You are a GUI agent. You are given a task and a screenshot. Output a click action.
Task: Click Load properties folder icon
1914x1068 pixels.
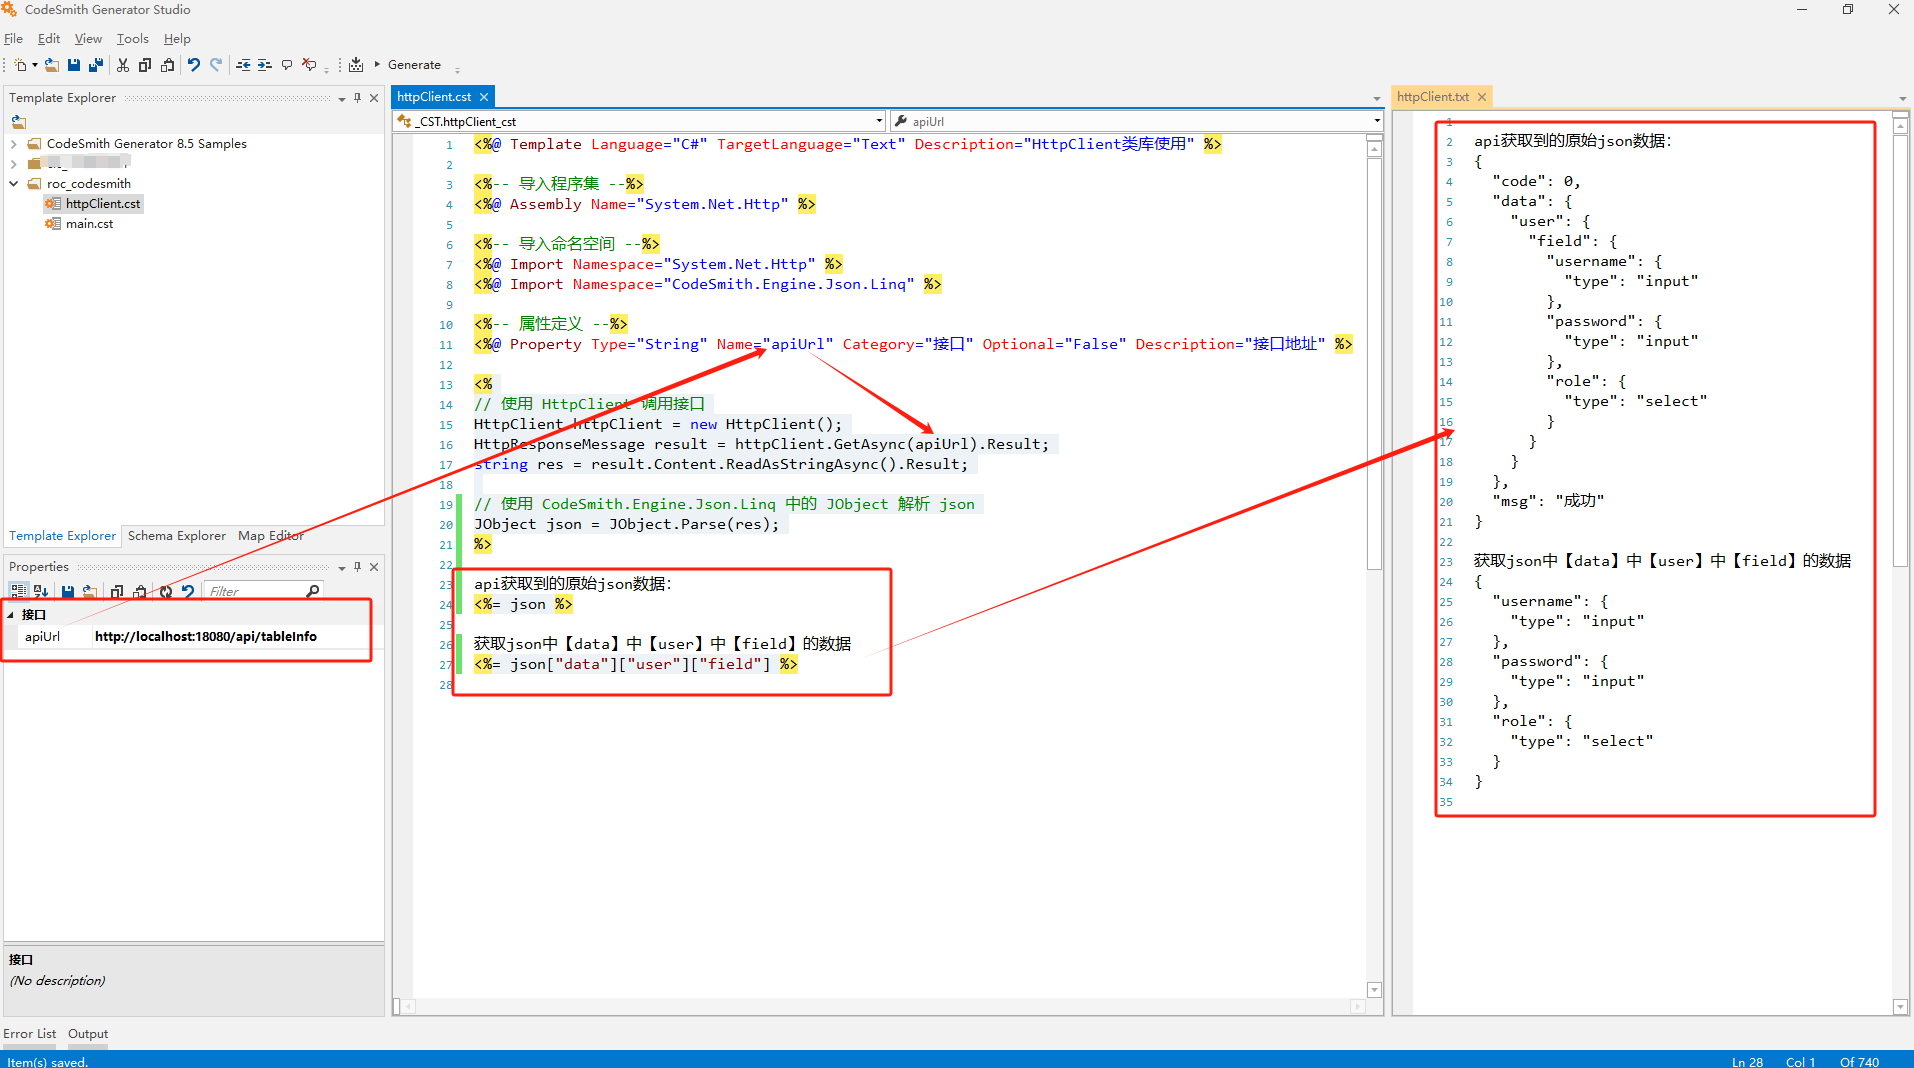click(89, 591)
